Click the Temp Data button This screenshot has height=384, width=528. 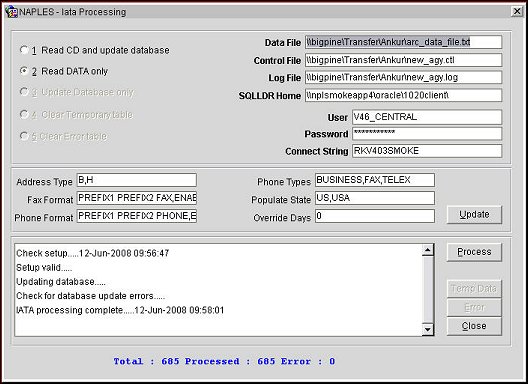point(474,289)
